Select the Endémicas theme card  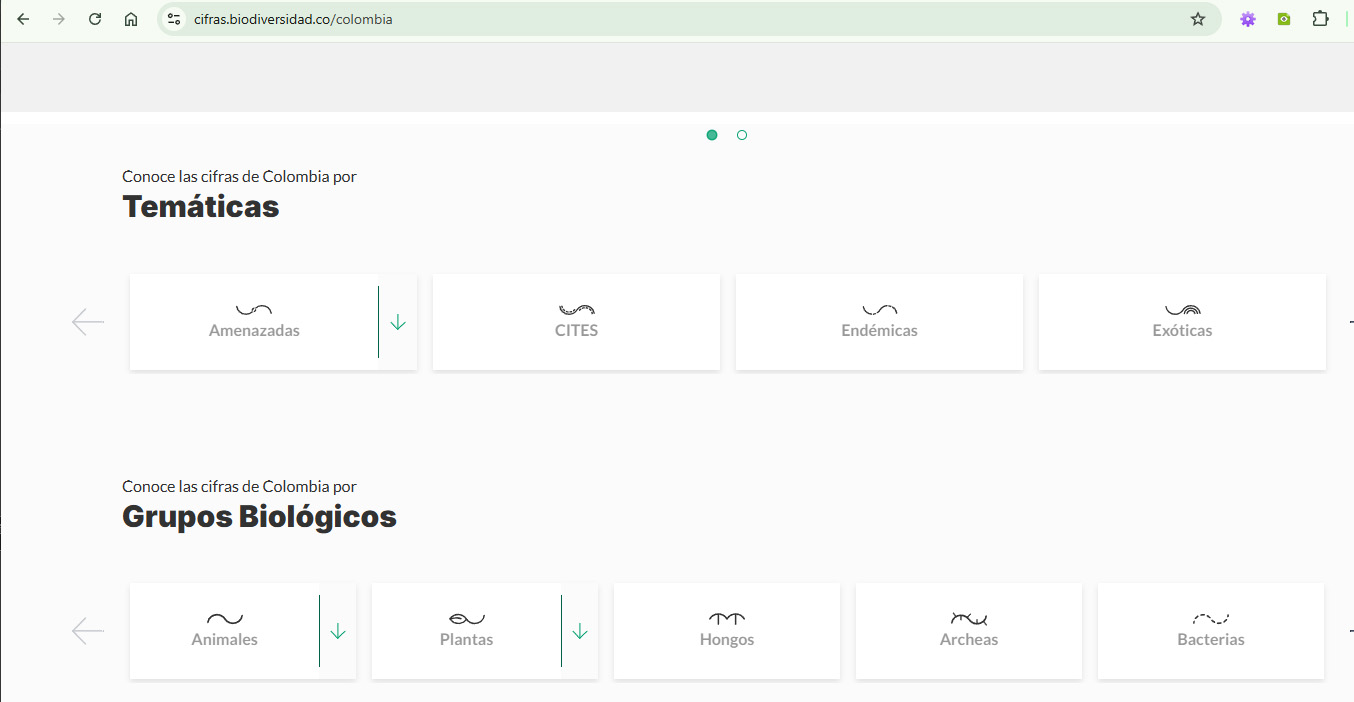pos(879,322)
